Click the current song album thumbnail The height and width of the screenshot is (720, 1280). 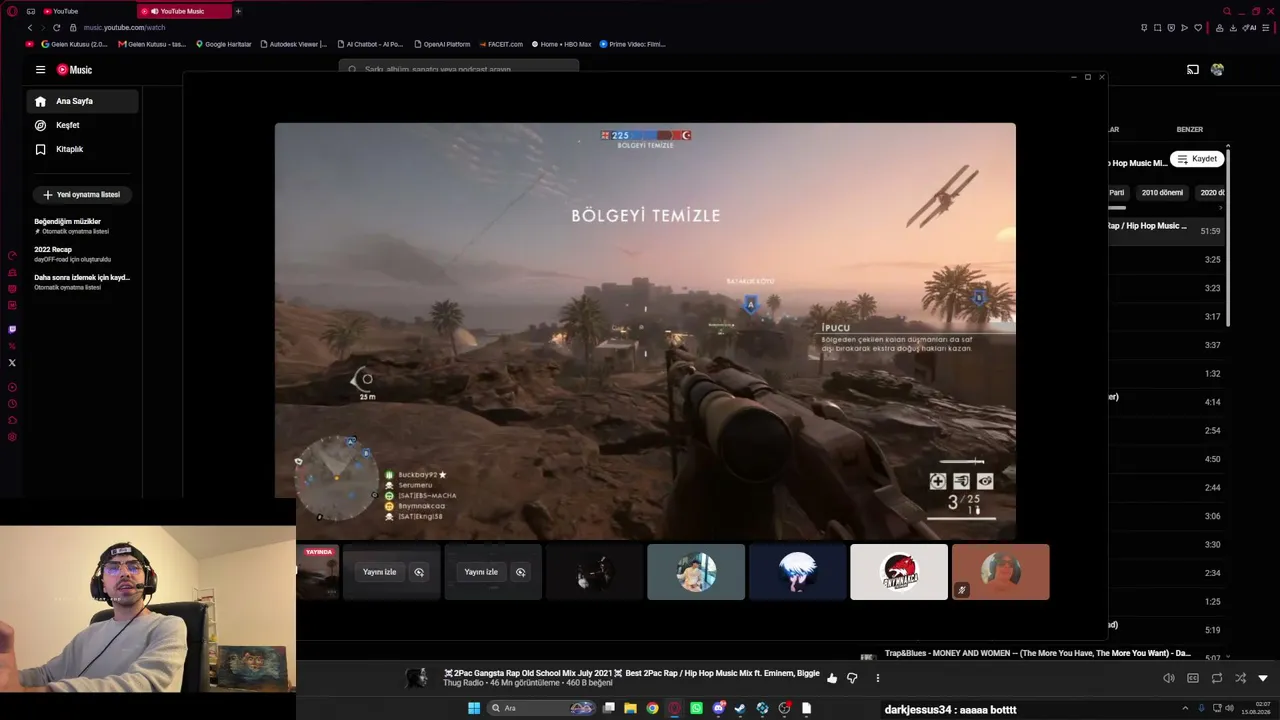pos(416,678)
